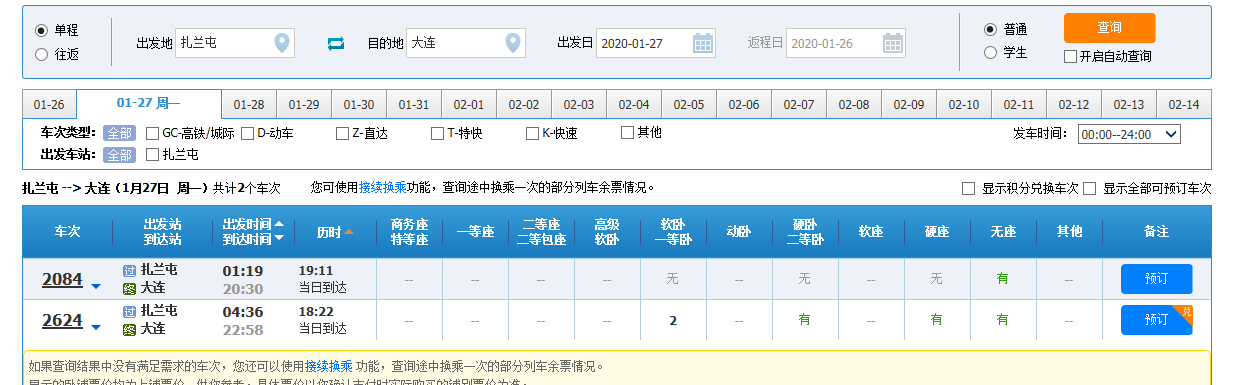The image size is (1254, 385).
Task: Check D-动车 train type filter
Action: (x=247, y=133)
